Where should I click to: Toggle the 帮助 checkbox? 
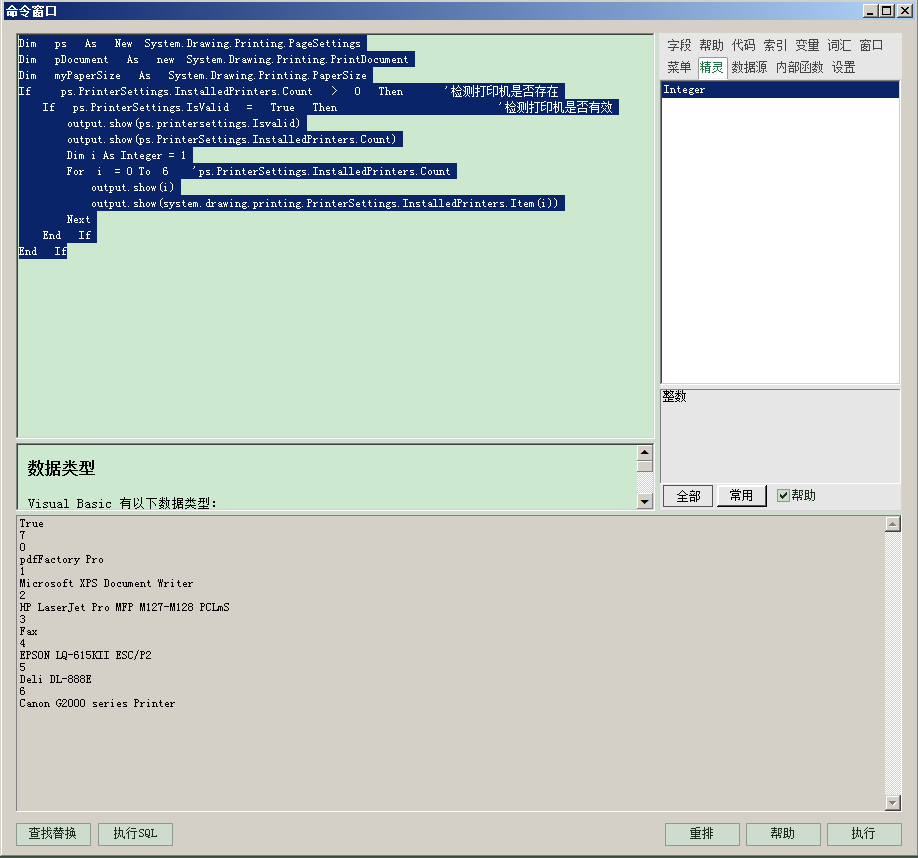pos(783,496)
